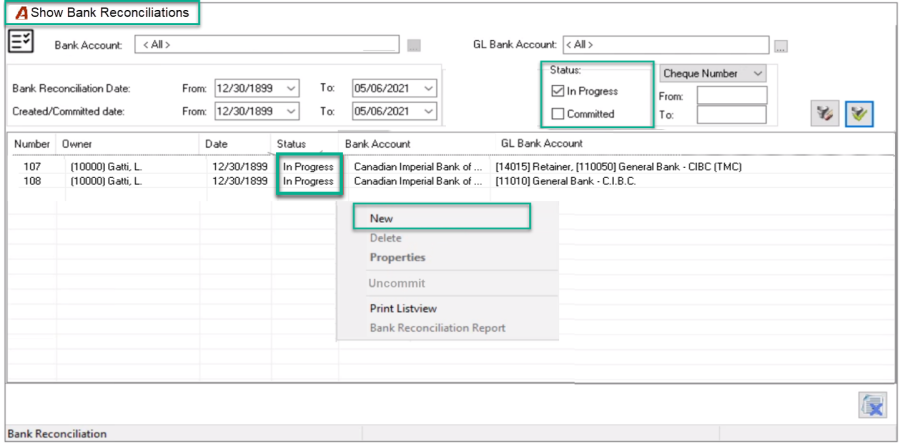Click the refresh filter icon with green check
The height and width of the screenshot is (444, 900).
click(x=859, y=114)
